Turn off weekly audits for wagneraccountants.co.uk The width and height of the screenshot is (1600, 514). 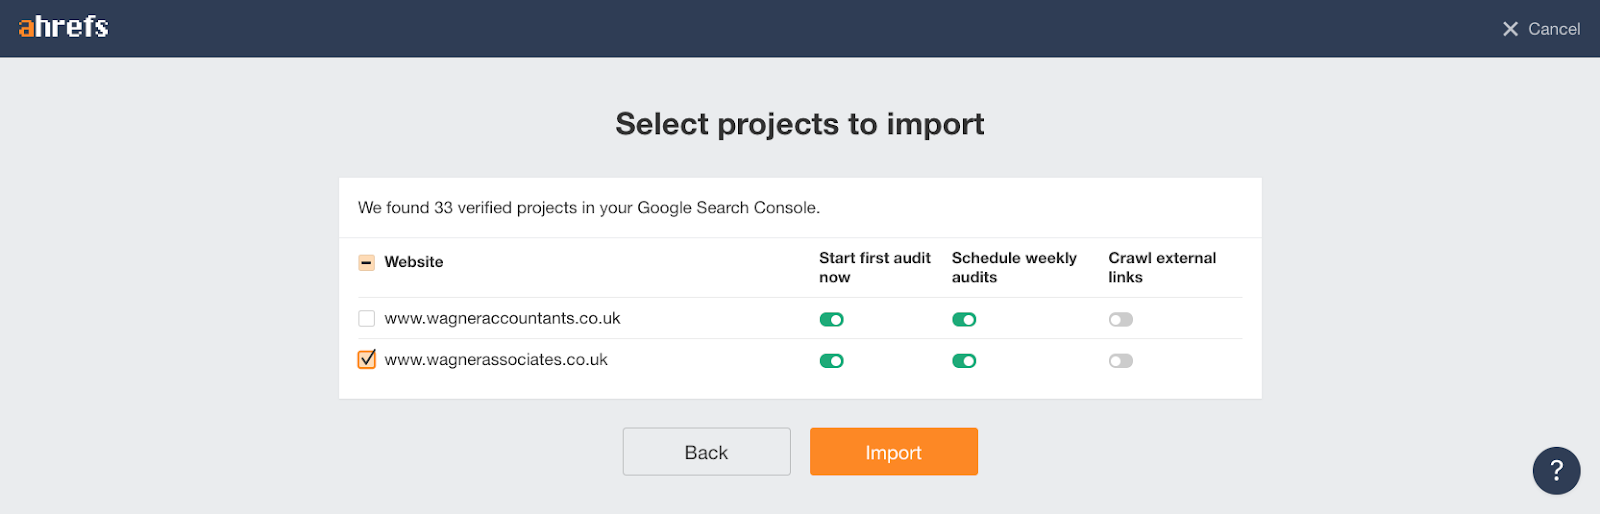pyautogui.click(x=964, y=320)
